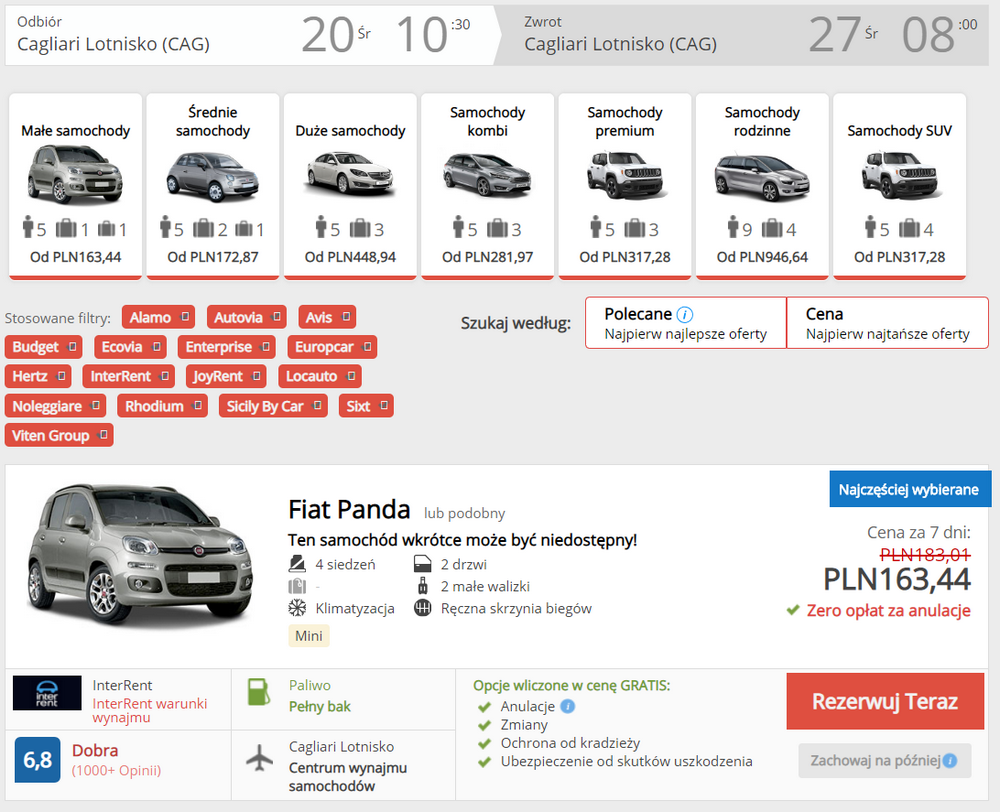
Task: Select Samochody SUV category card
Action: 900,186
